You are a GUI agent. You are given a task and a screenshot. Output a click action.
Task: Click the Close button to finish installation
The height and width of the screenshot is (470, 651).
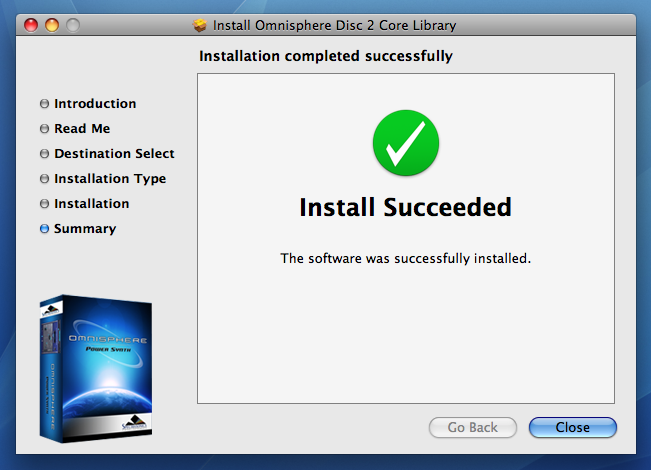coord(572,427)
